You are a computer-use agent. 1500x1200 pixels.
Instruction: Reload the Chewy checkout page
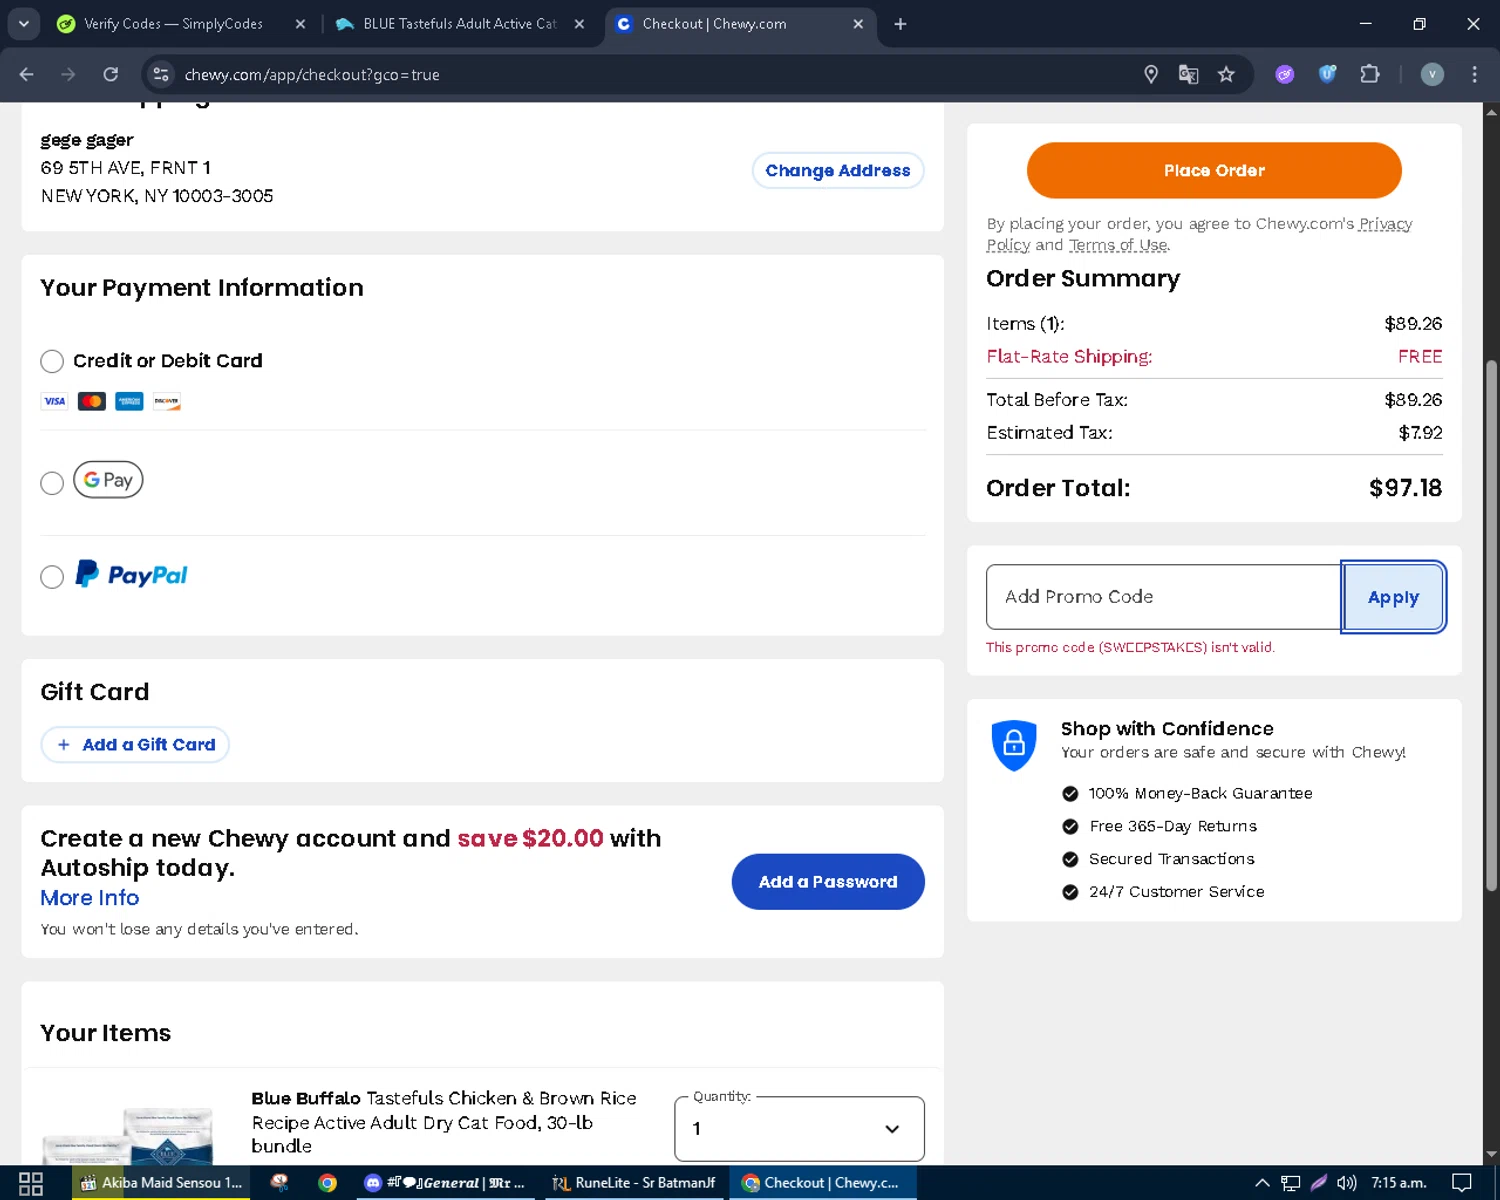pyautogui.click(x=111, y=74)
